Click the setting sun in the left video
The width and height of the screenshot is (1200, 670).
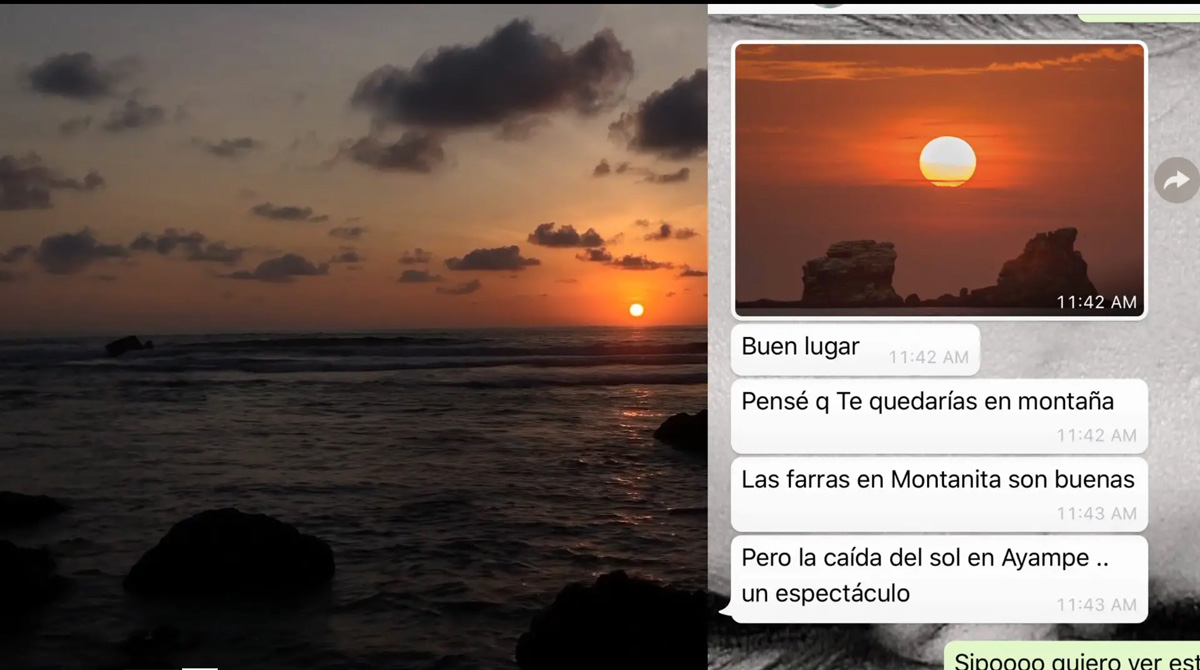[636, 310]
